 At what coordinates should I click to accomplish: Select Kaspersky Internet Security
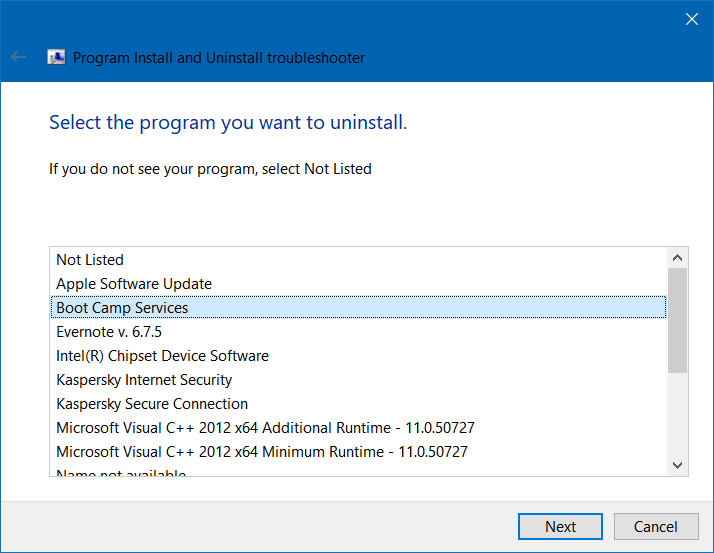click(x=144, y=380)
